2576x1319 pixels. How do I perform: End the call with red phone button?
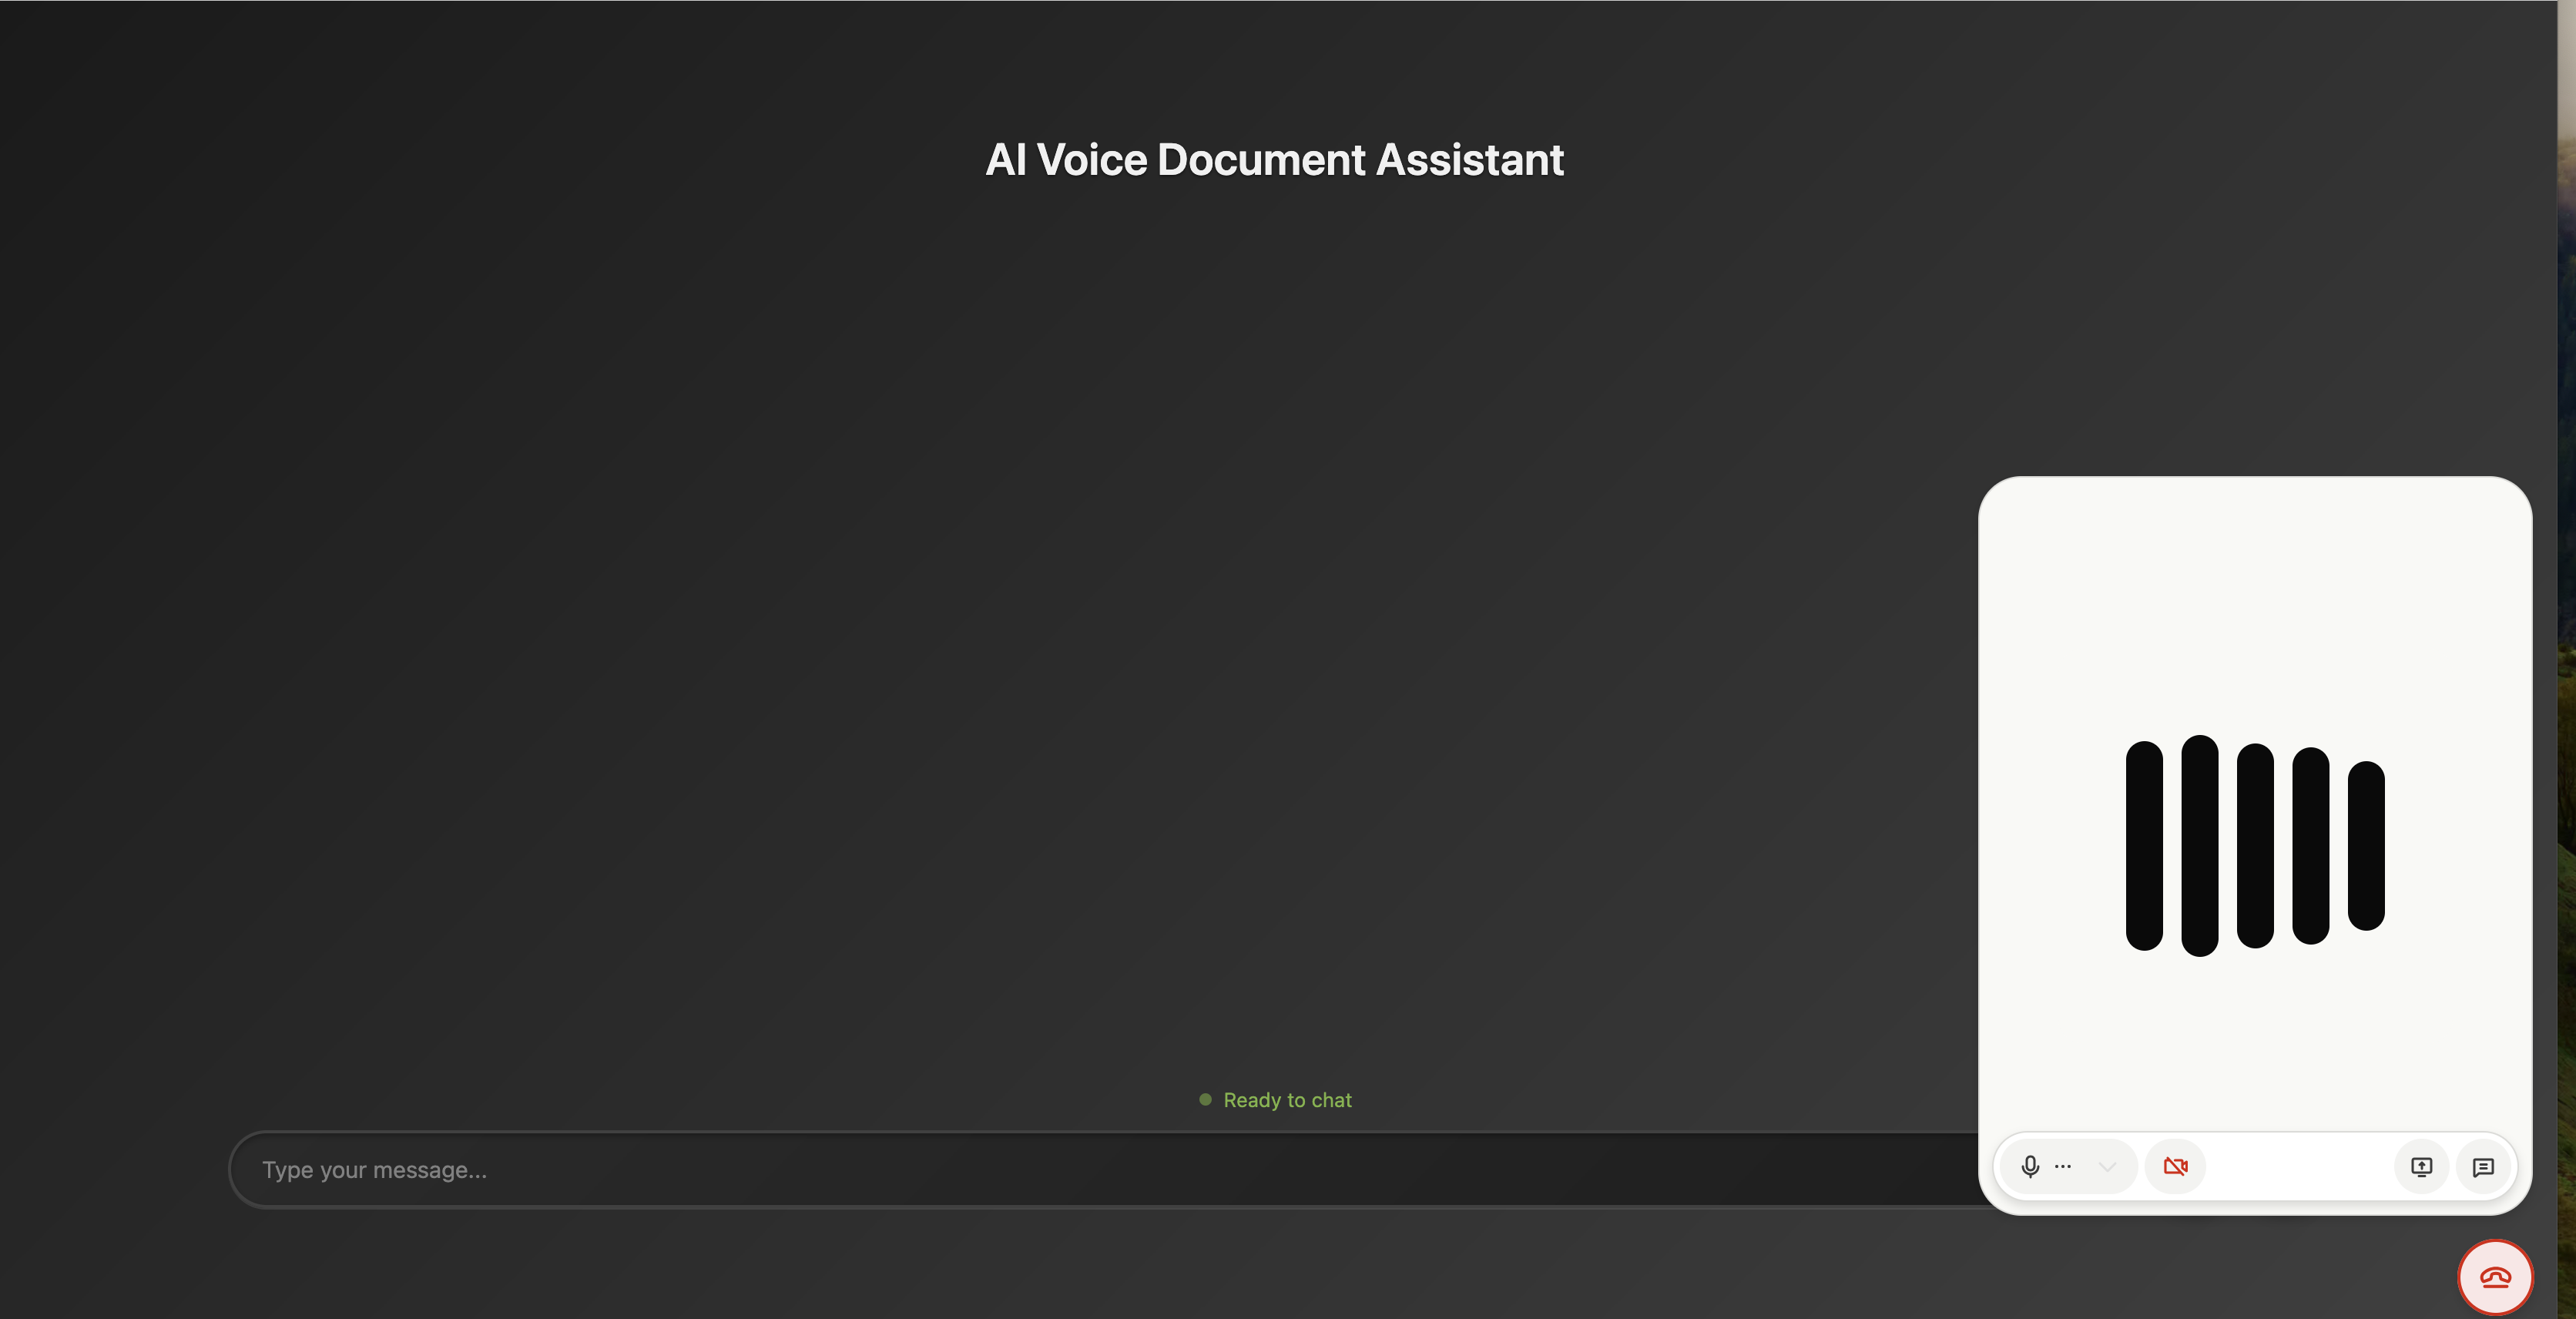pyautogui.click(x=2495, y=1277)
